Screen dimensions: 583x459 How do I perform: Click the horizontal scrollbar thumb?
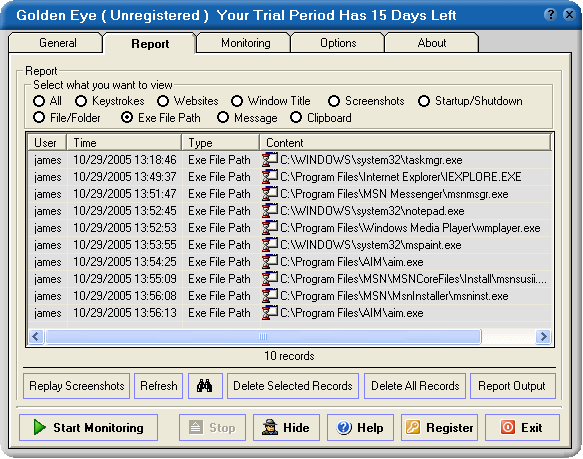tap(263, 337)
